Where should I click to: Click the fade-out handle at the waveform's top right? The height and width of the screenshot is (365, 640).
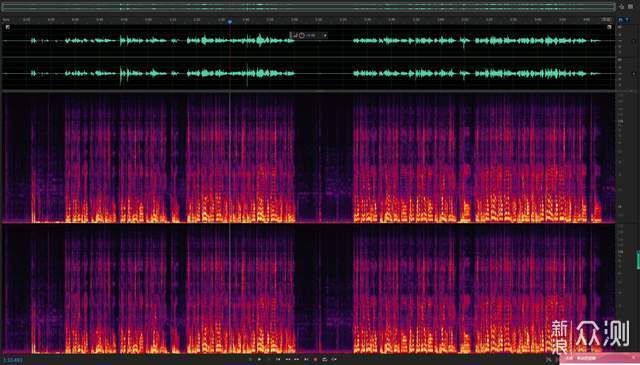609,27
